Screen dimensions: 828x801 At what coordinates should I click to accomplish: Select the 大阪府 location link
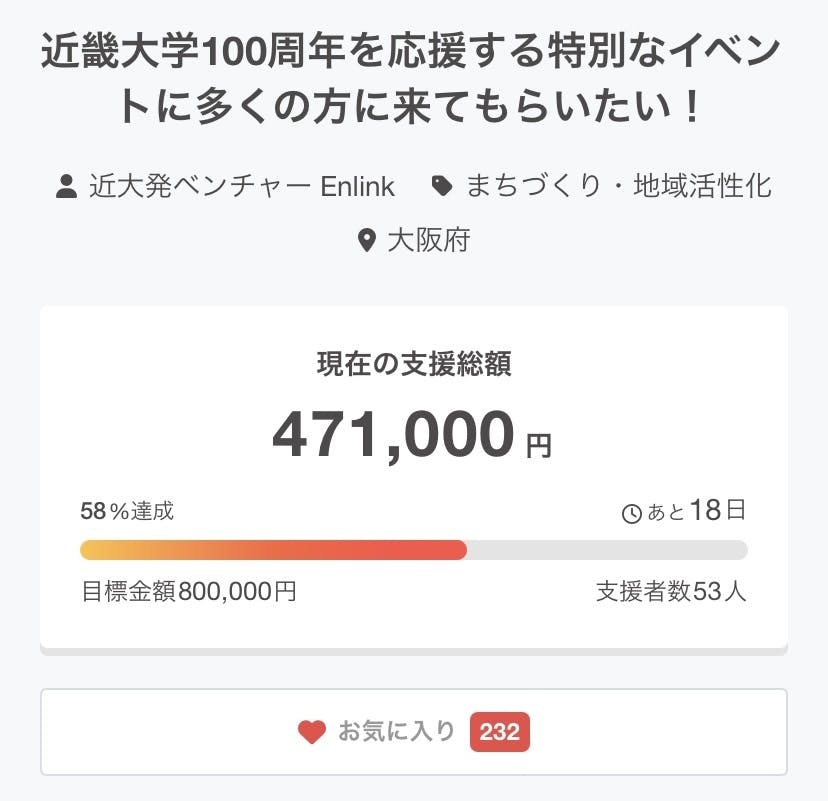pos(428,241)
